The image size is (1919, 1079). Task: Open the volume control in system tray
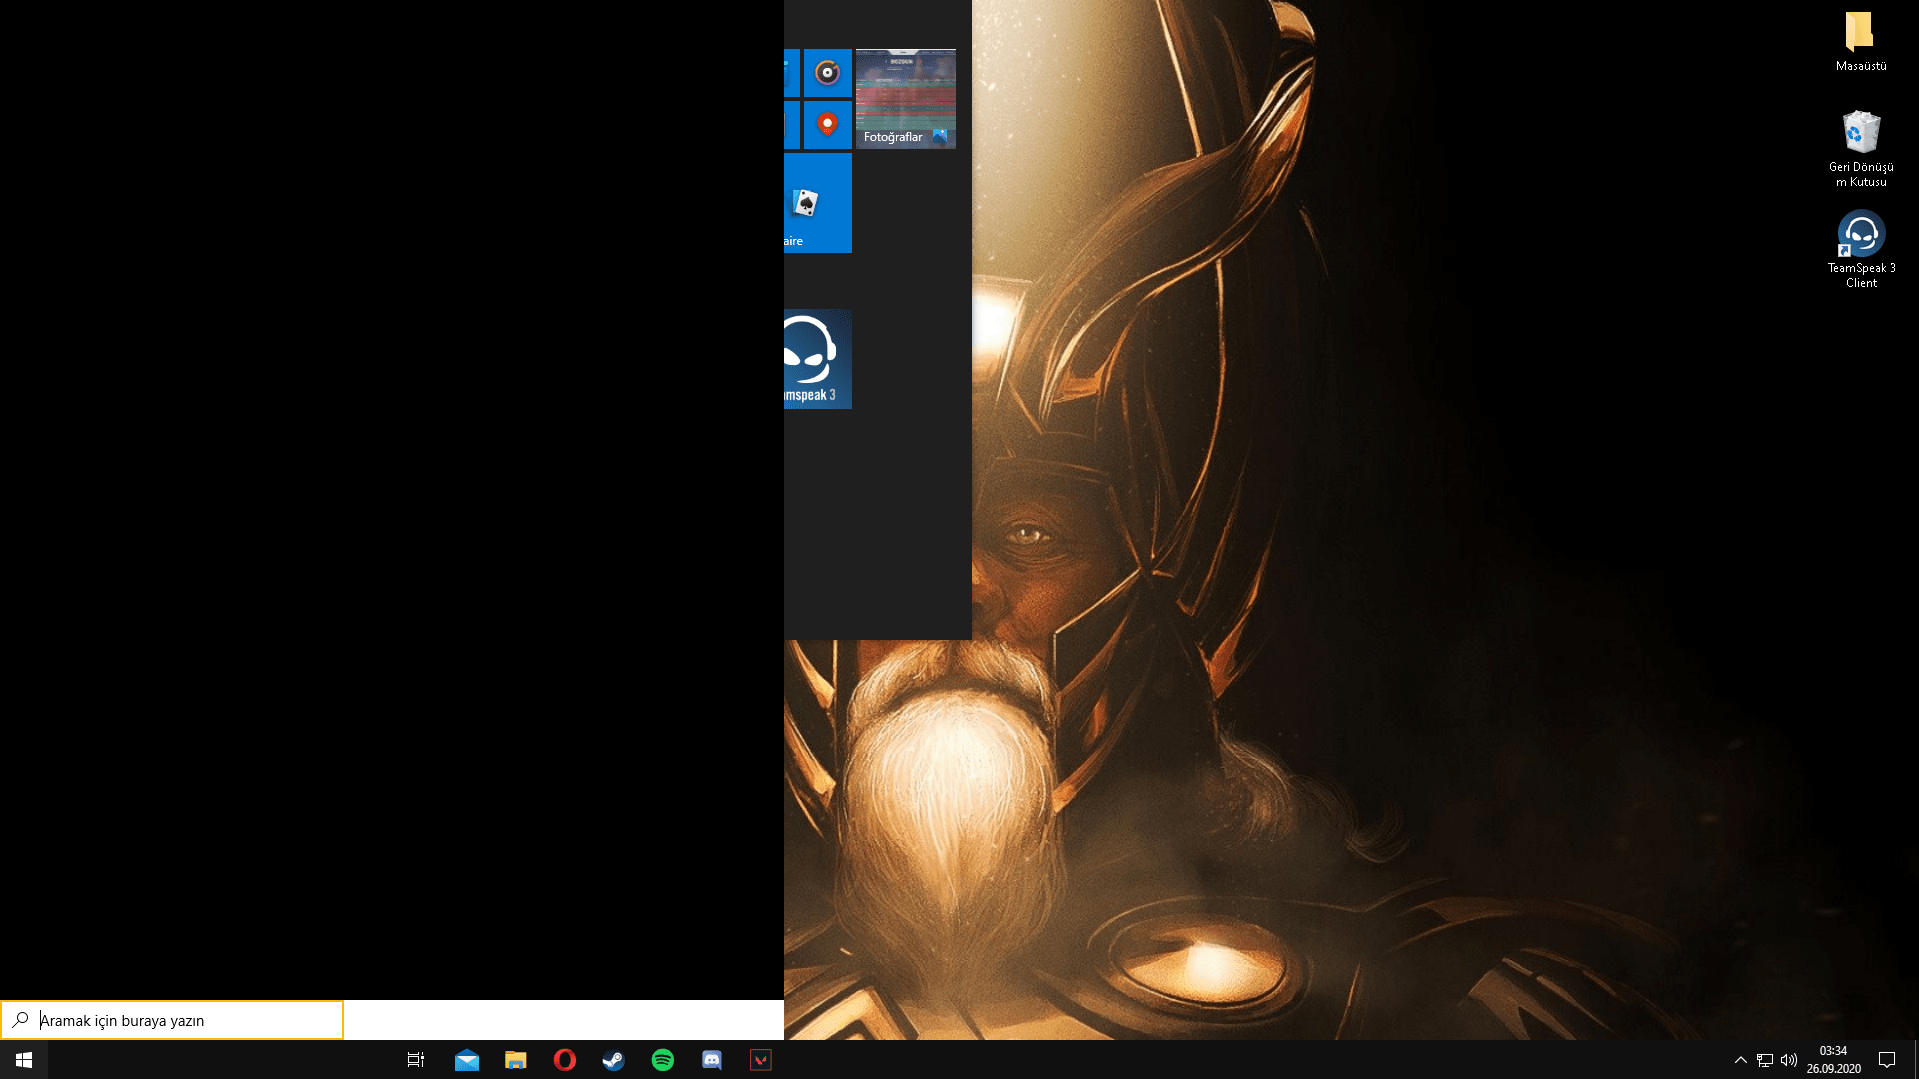[x=1789, y=1059]
